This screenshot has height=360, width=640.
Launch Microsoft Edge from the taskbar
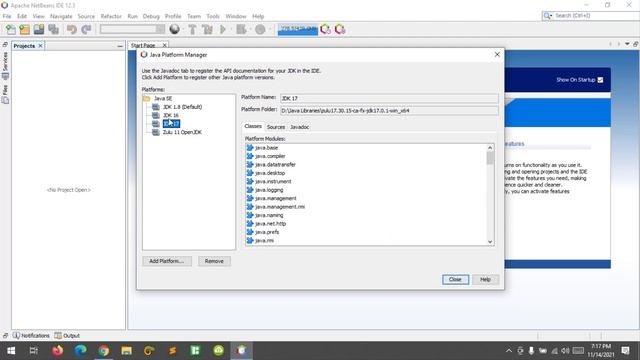(x=80, y=351)
